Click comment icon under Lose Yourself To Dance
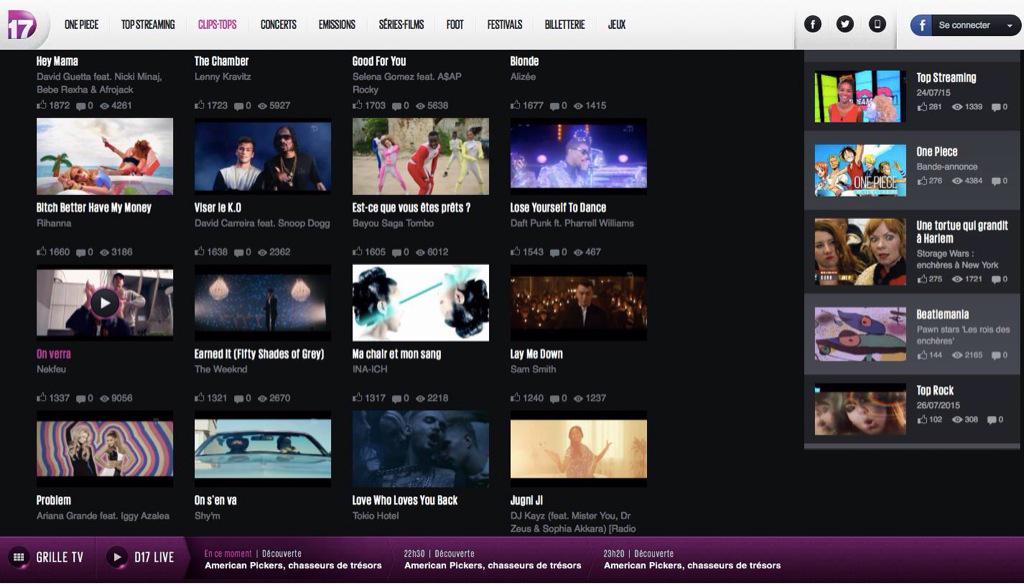The image size is (1024, 584). click(x=554, y=252)
